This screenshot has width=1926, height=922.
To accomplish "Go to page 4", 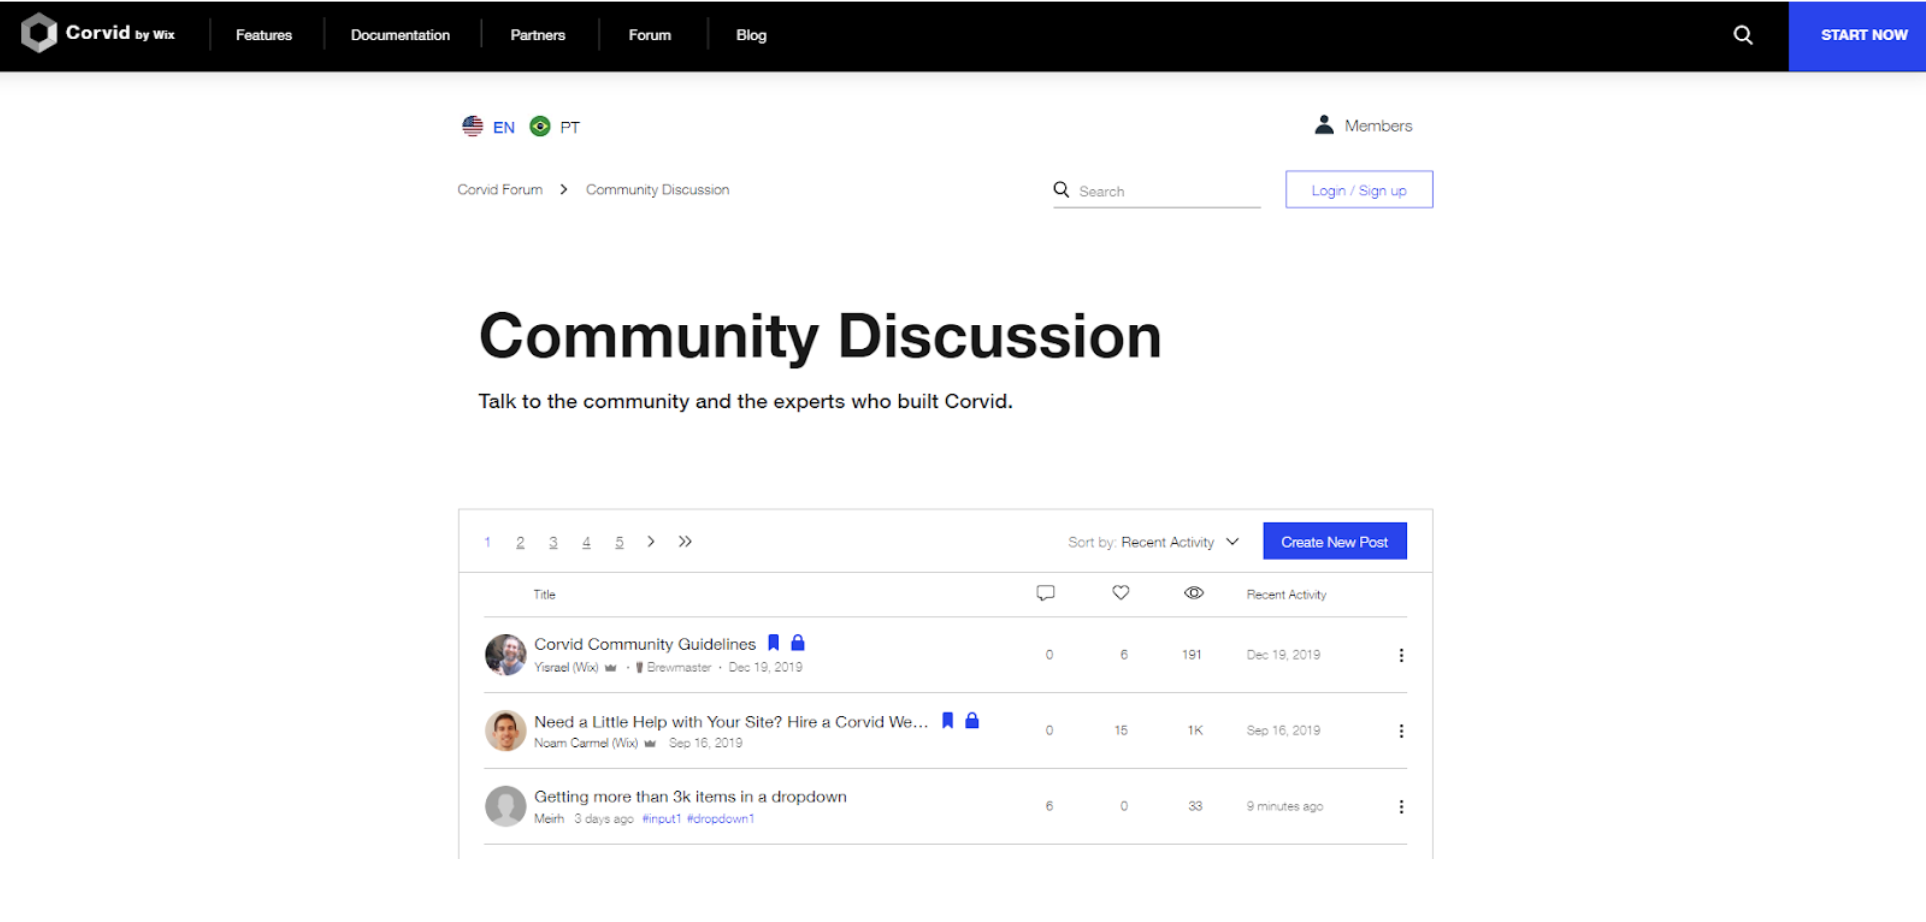I will (x=586, y=542).
